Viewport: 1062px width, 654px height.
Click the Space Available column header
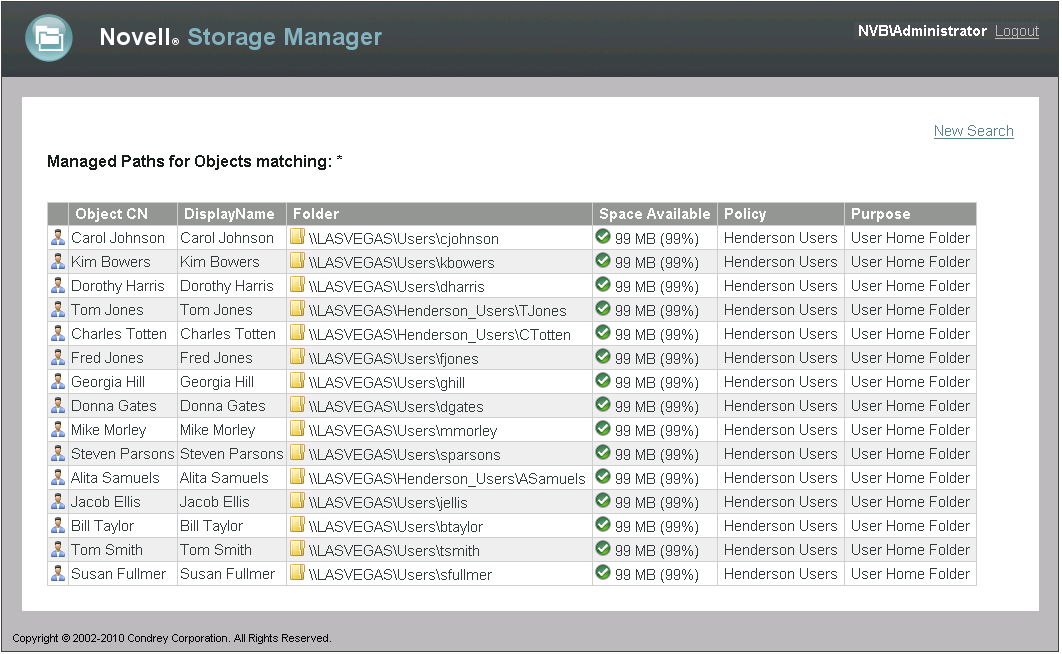(654, 214)
